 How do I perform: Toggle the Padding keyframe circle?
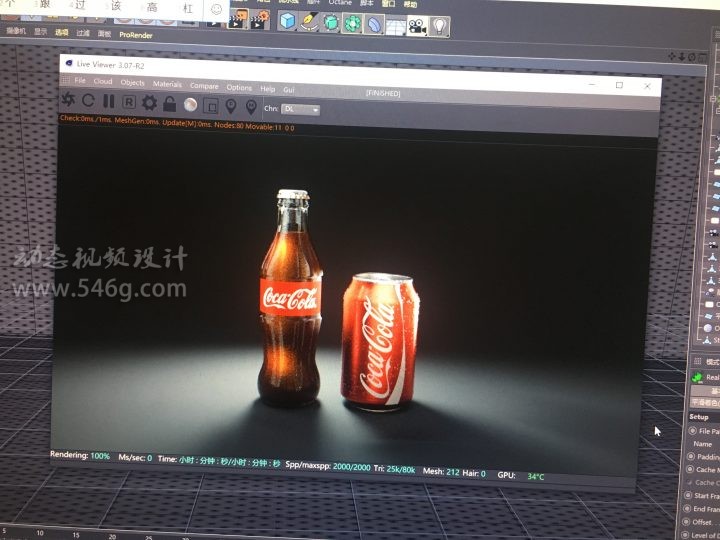click(691, 456)
